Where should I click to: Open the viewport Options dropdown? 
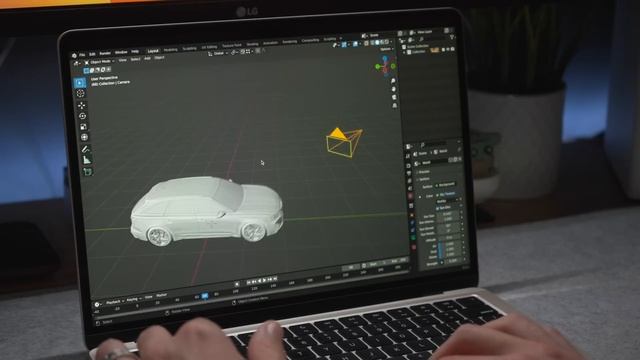point(386,49)
